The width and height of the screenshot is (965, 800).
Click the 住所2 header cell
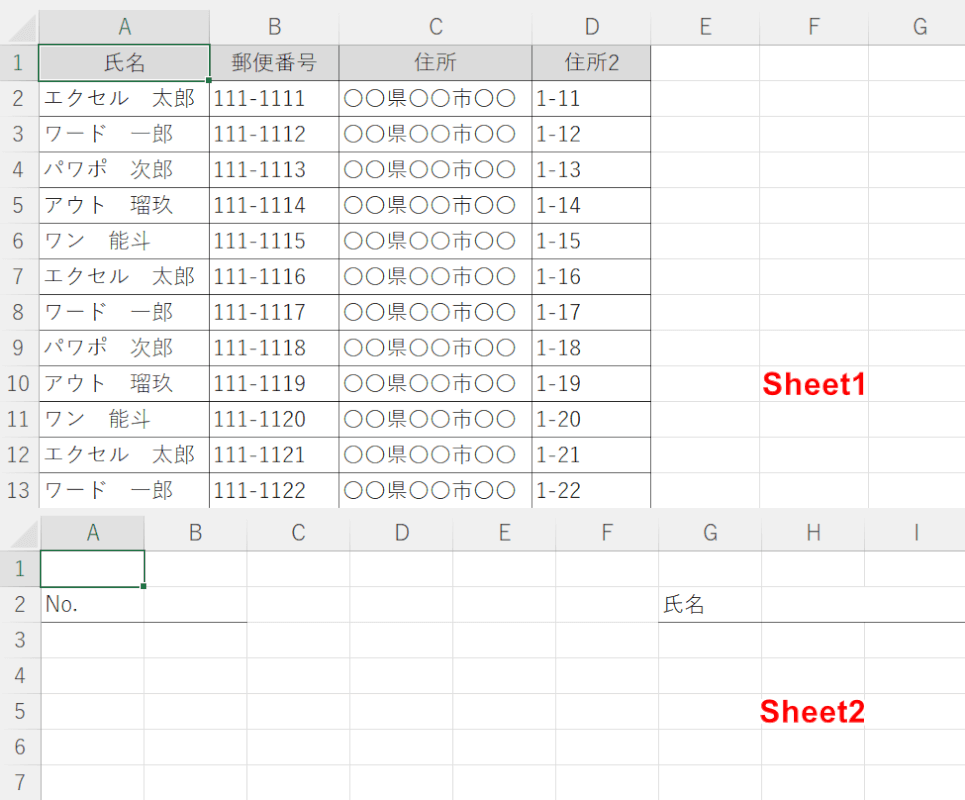point(591,63)
